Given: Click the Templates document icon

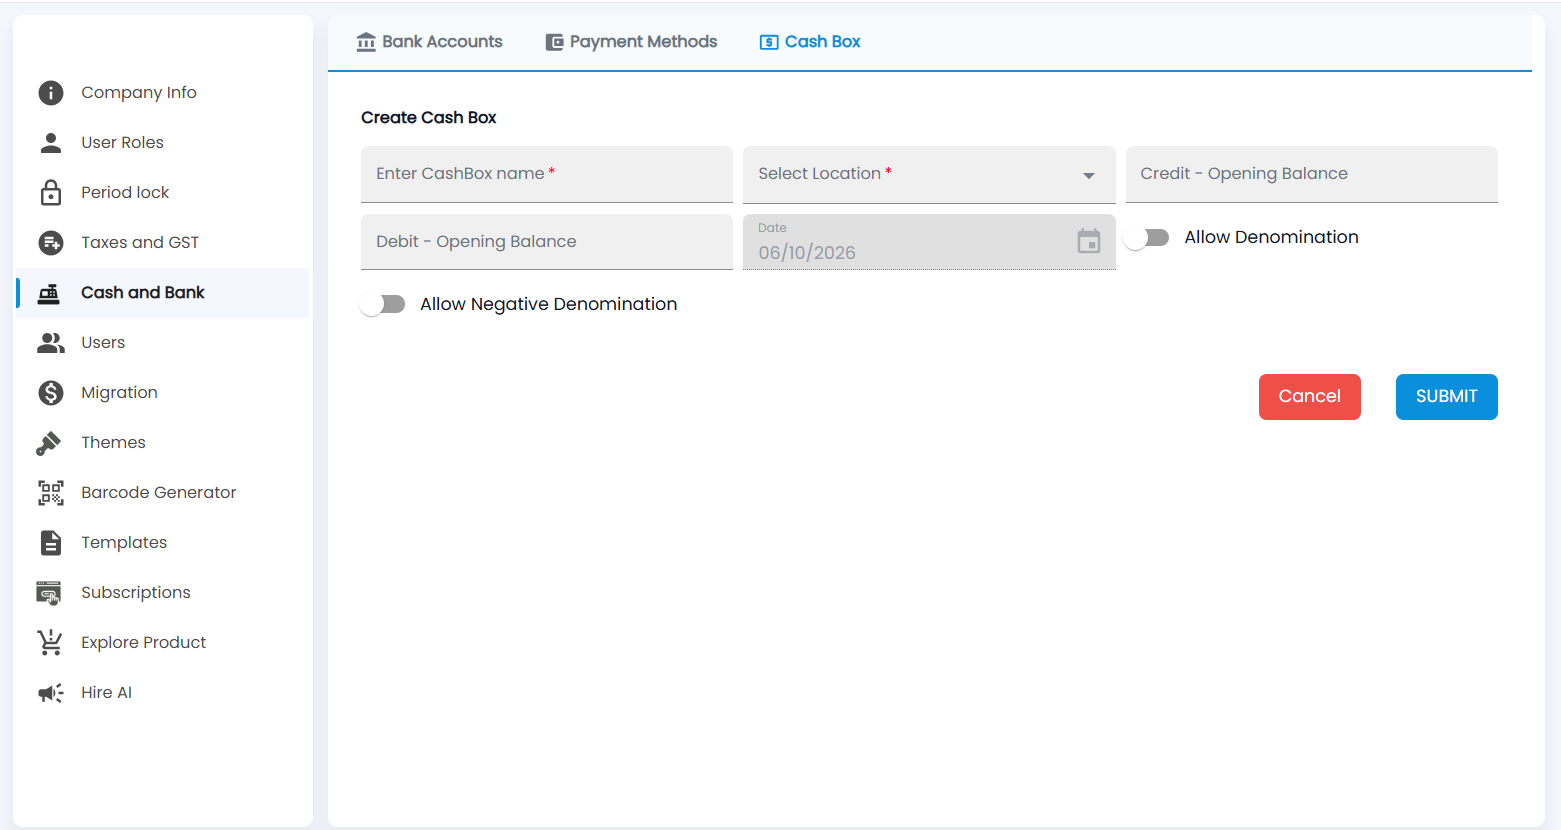Looking at the screenshot, I should pyautogui.click(x=51, y=543).
